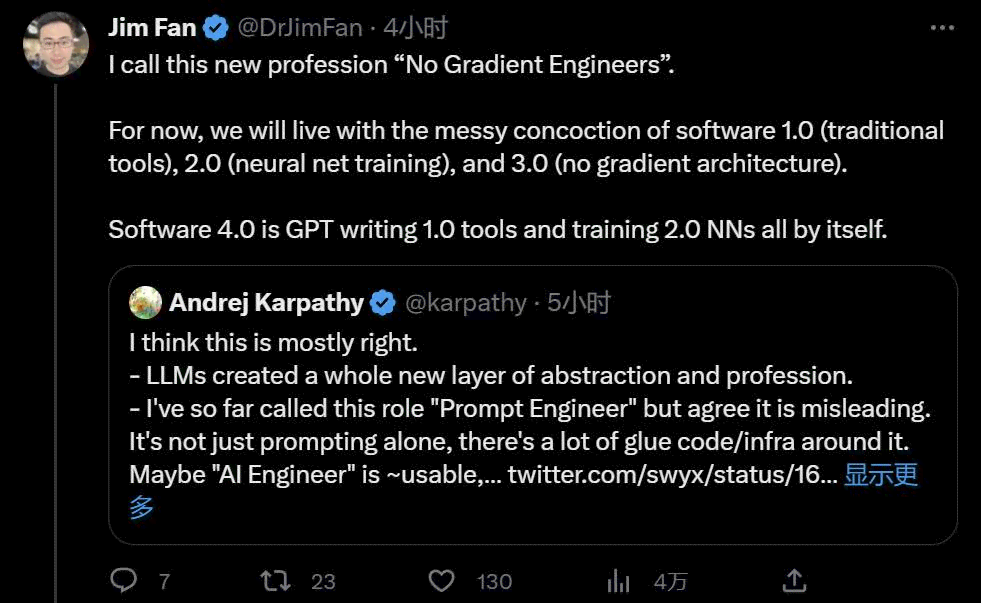The image size is (981, 603).
Task: Share the tweet via upload icon
Action: coord(794,580)
